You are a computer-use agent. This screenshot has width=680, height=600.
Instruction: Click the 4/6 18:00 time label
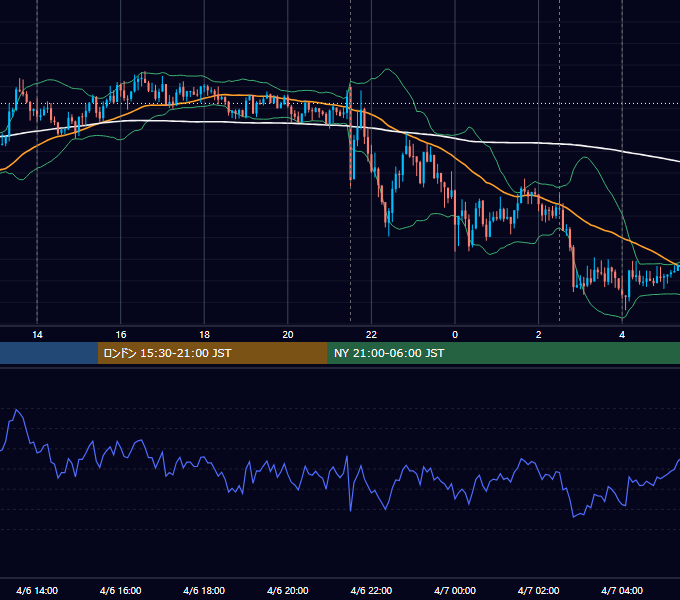coord(204,590)
